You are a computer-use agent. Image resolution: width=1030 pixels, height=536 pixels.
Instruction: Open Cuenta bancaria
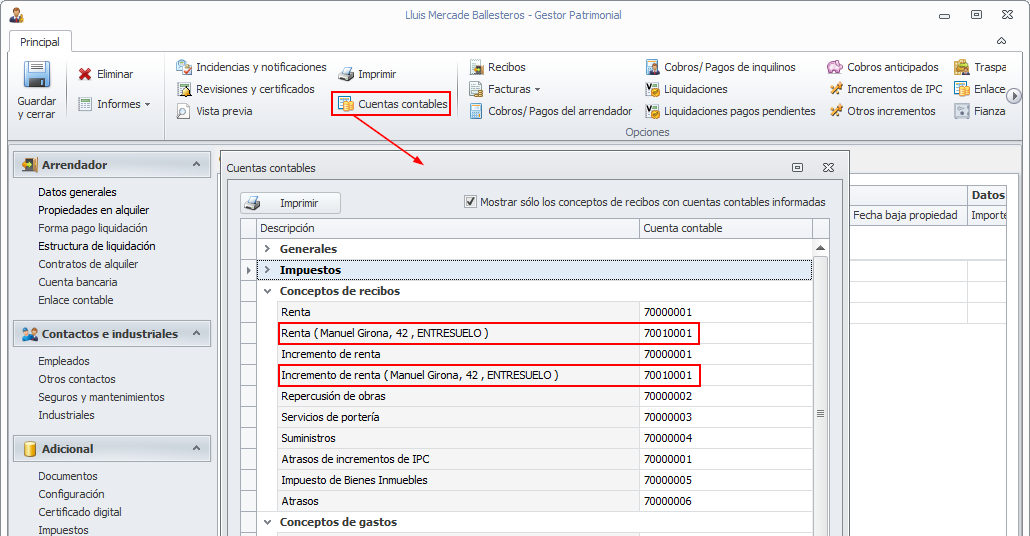(x=78, y=282)
